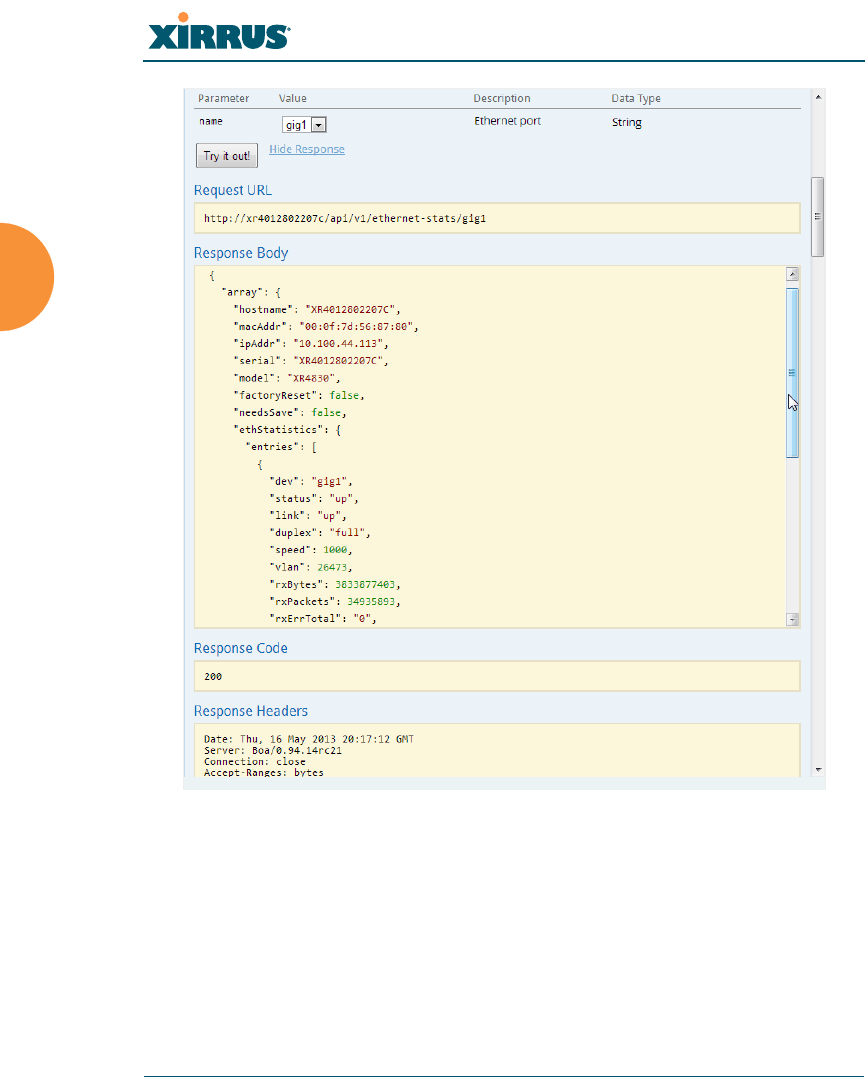Click the "rxBytes" line in response
Screen dimensions: 865x1077
tap(335, 584)
